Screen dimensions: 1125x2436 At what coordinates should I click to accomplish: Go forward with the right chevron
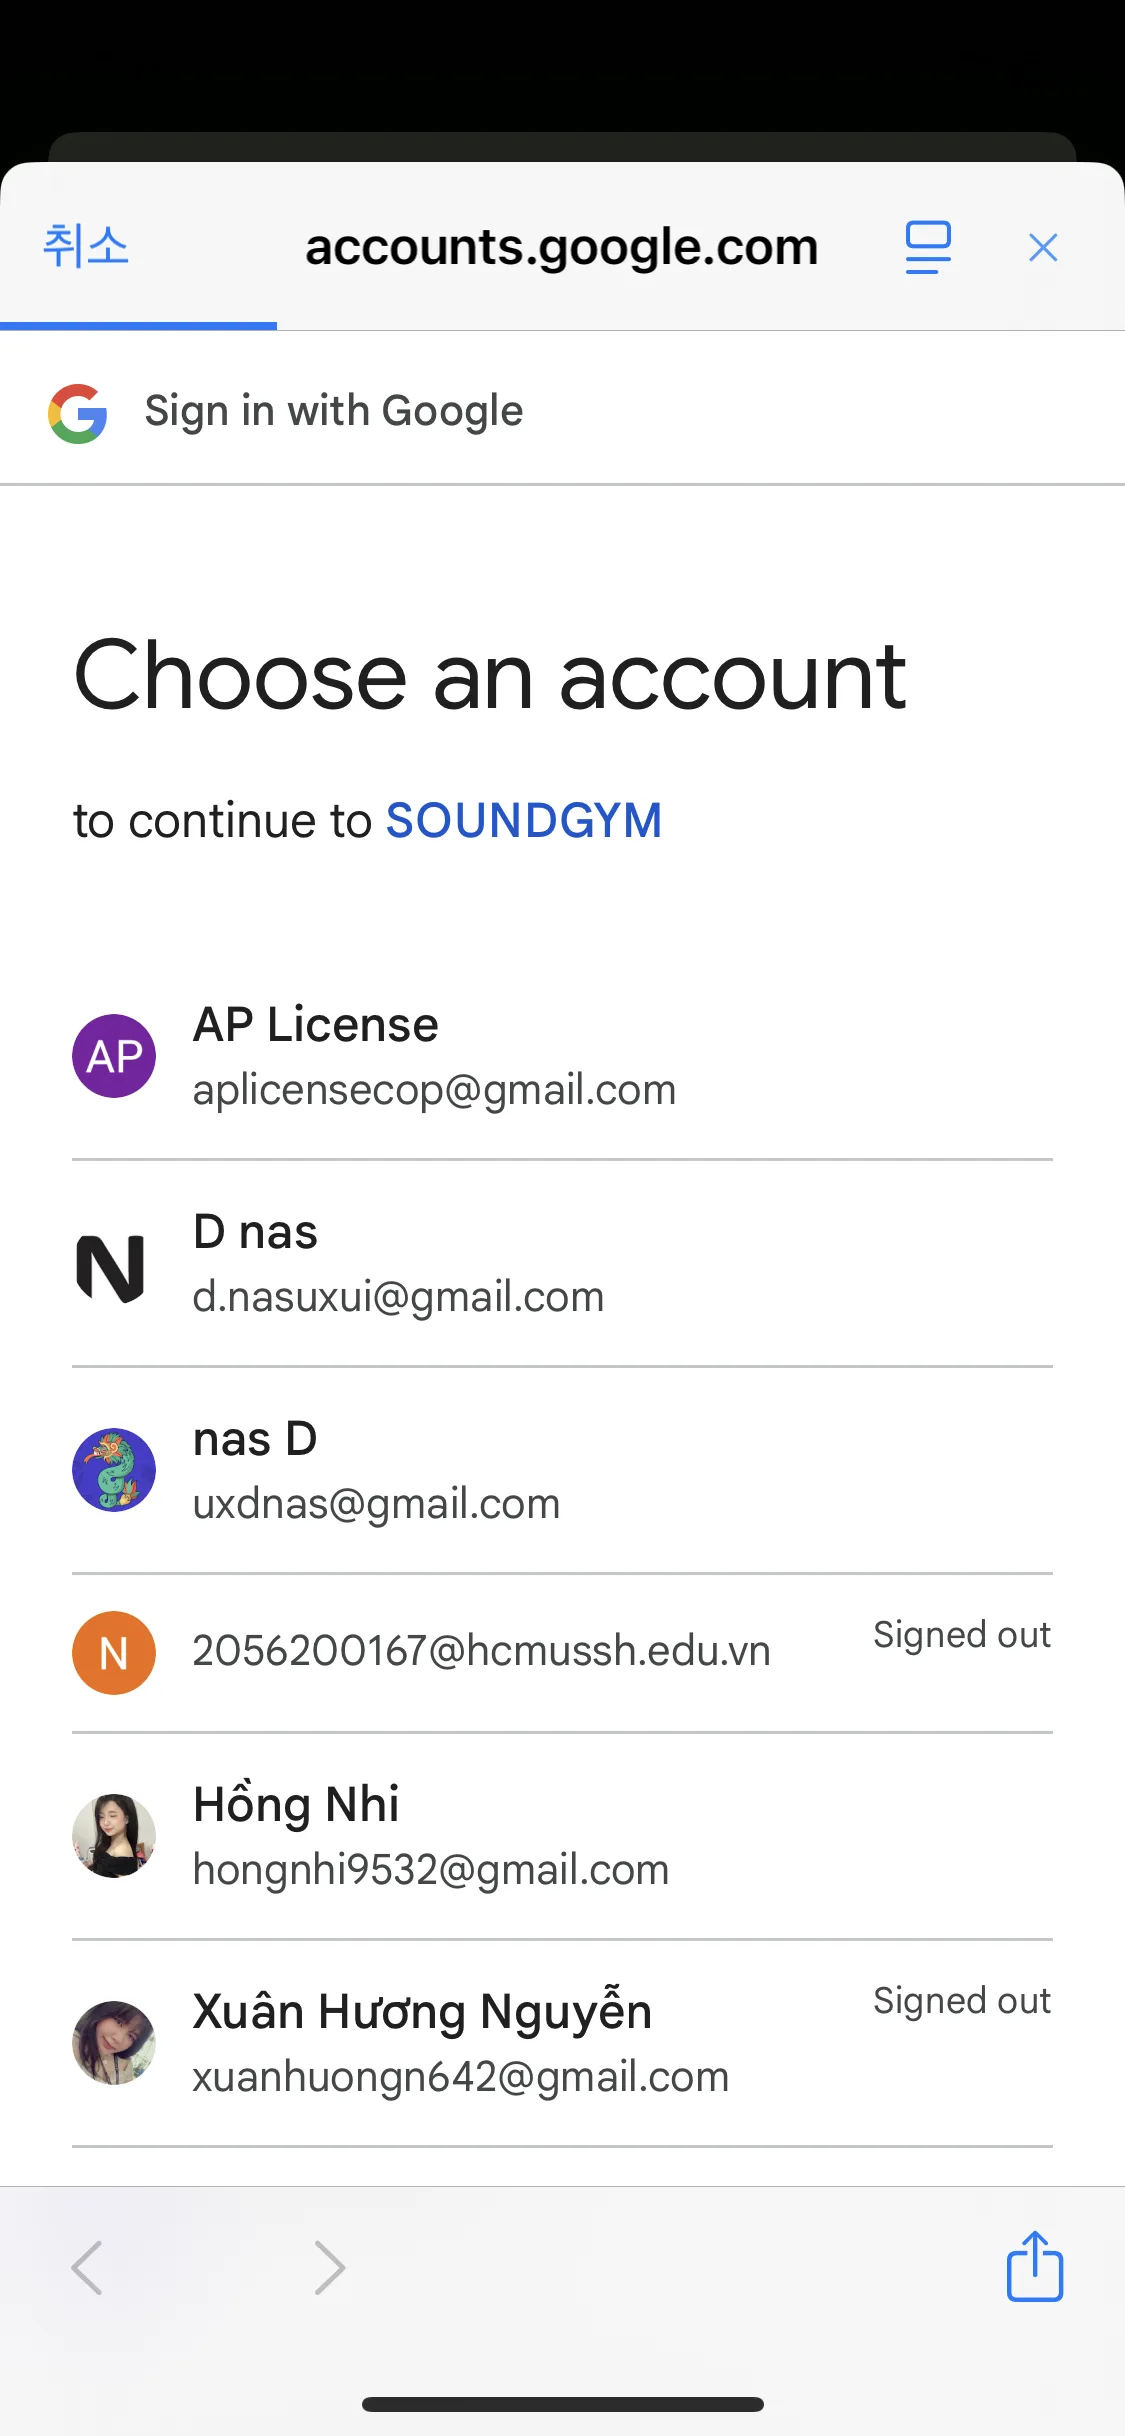329,2267
